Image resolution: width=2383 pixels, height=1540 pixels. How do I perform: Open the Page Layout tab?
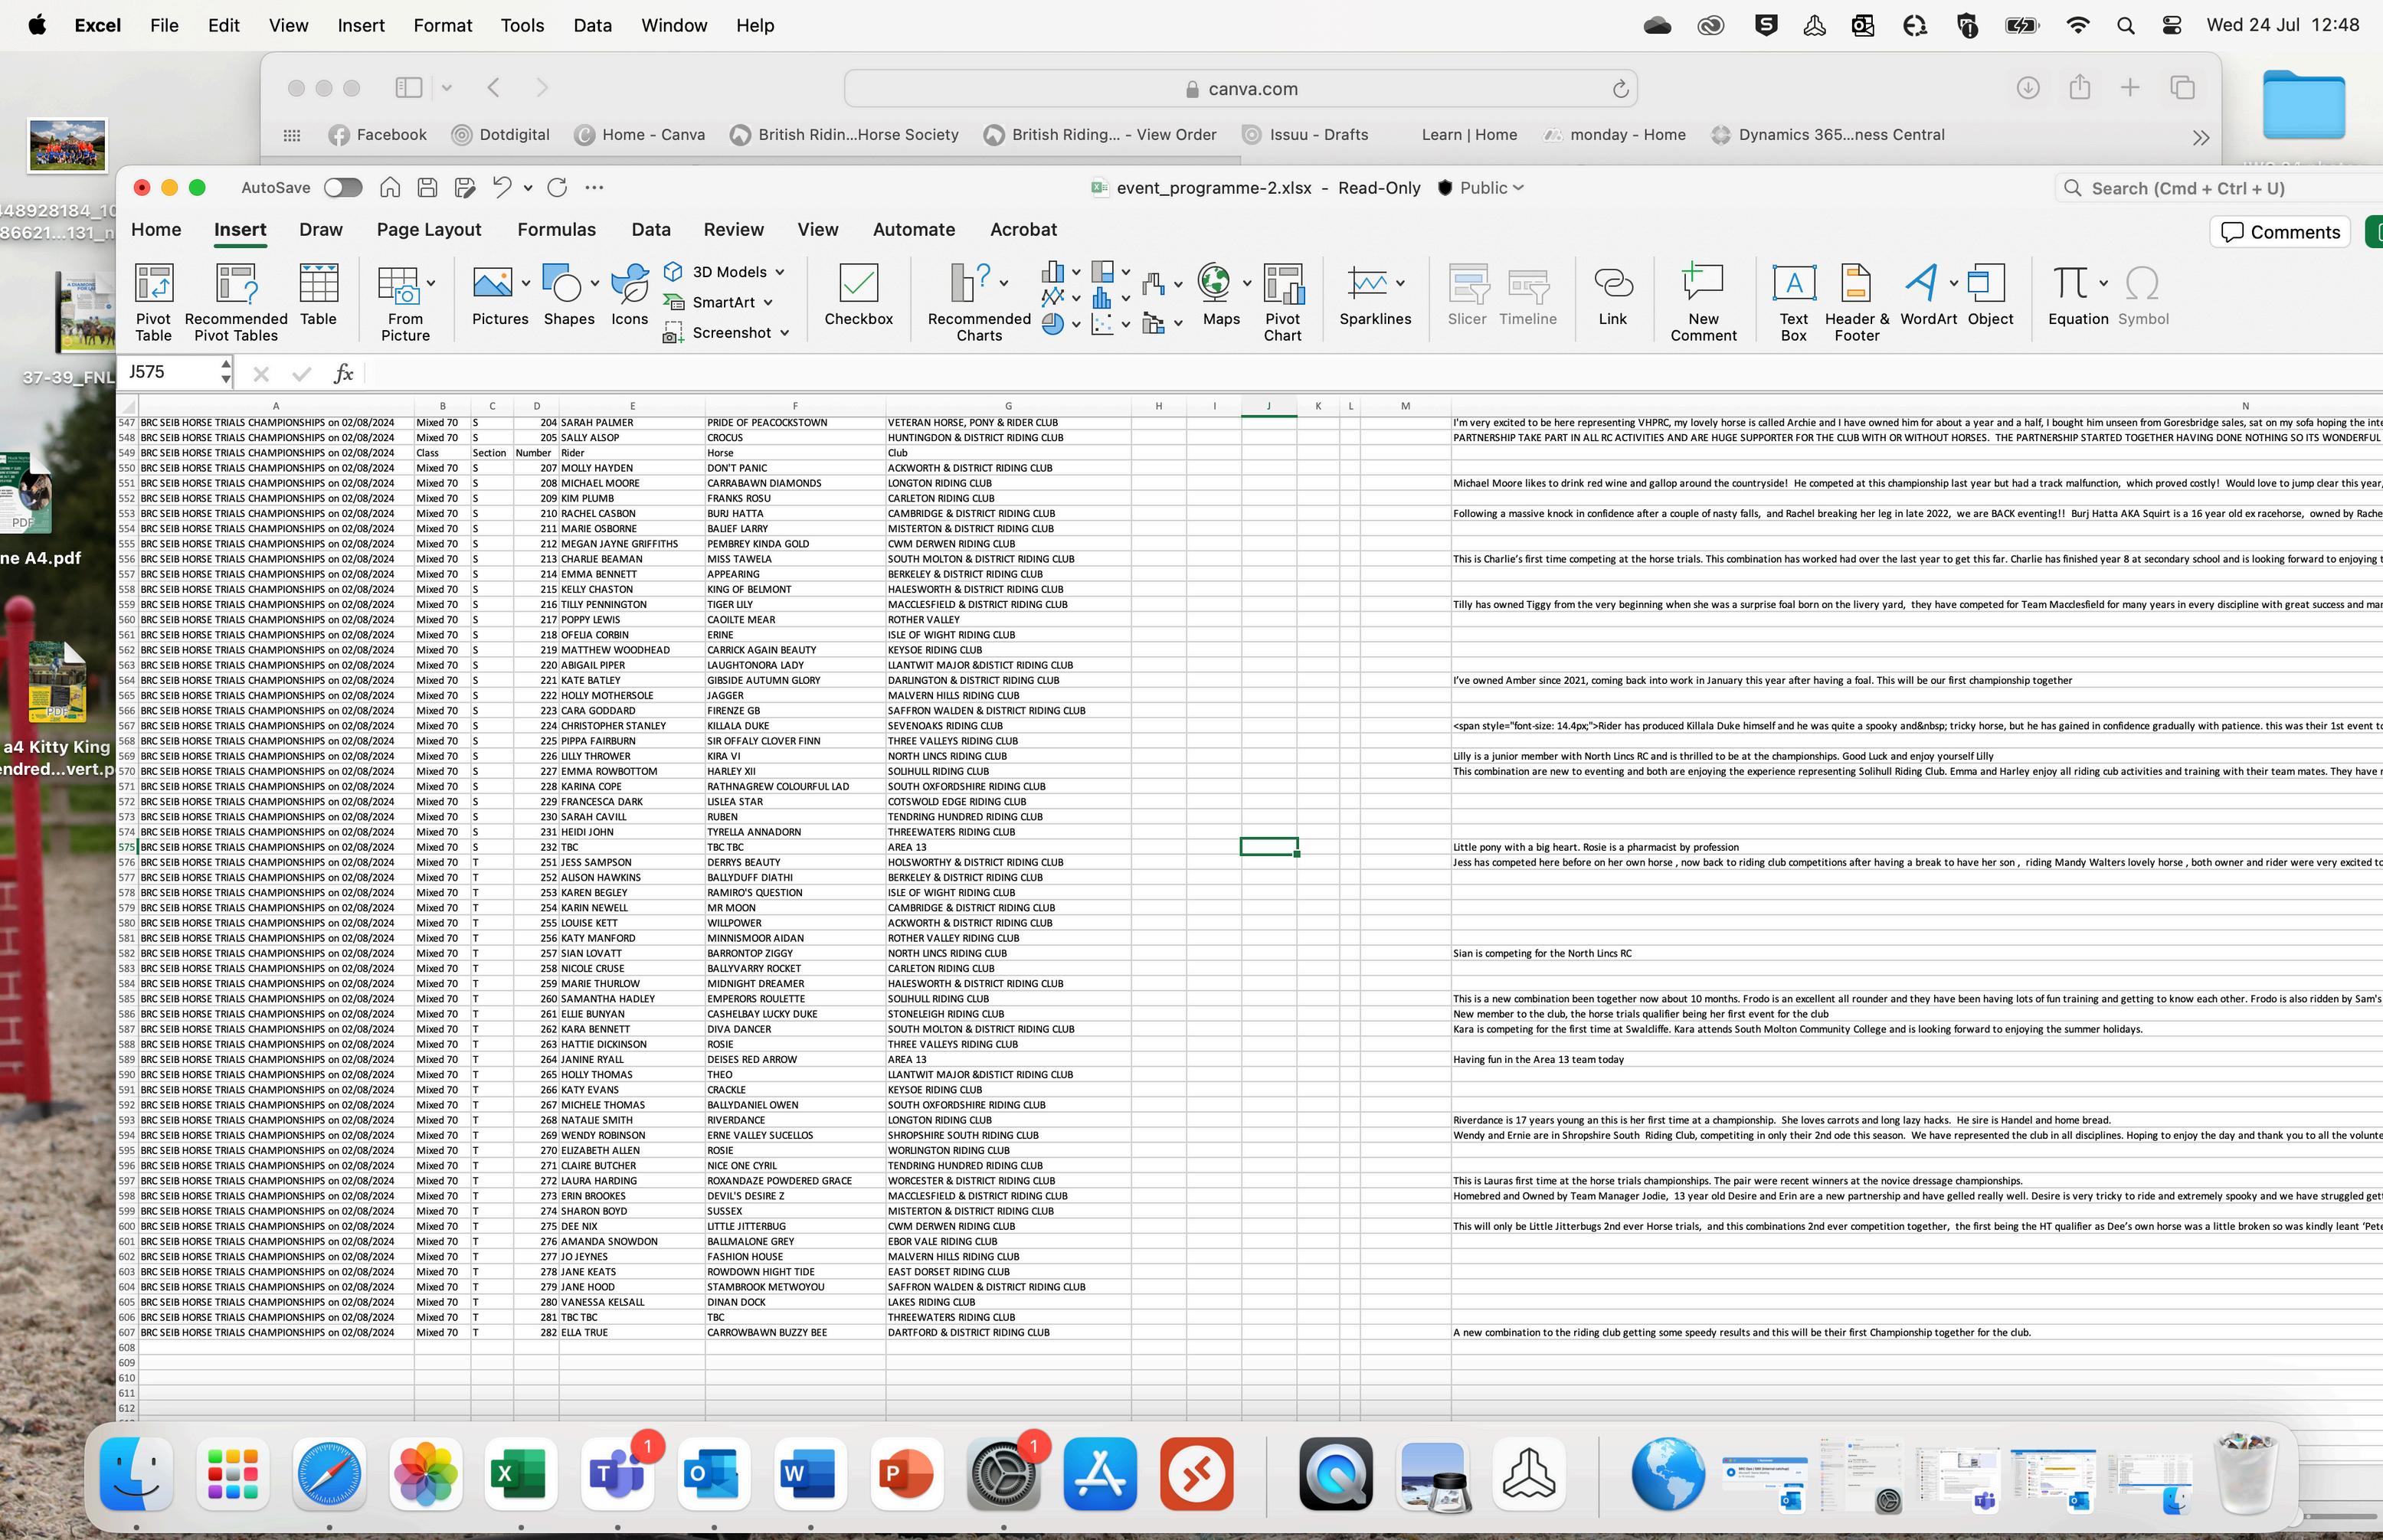(x=428, y=230)
